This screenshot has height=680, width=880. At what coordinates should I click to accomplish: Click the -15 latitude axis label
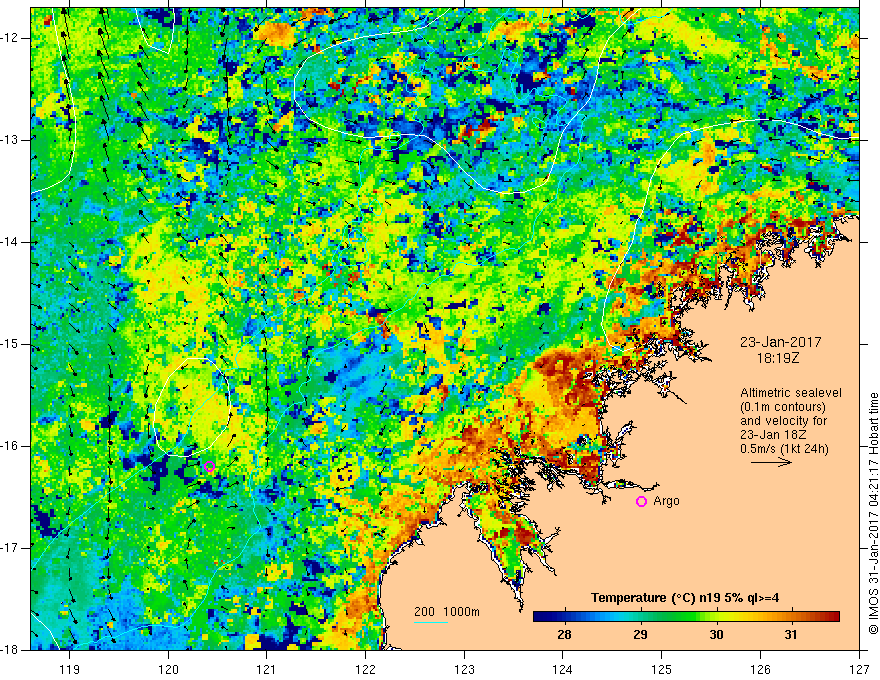[12, 344]
